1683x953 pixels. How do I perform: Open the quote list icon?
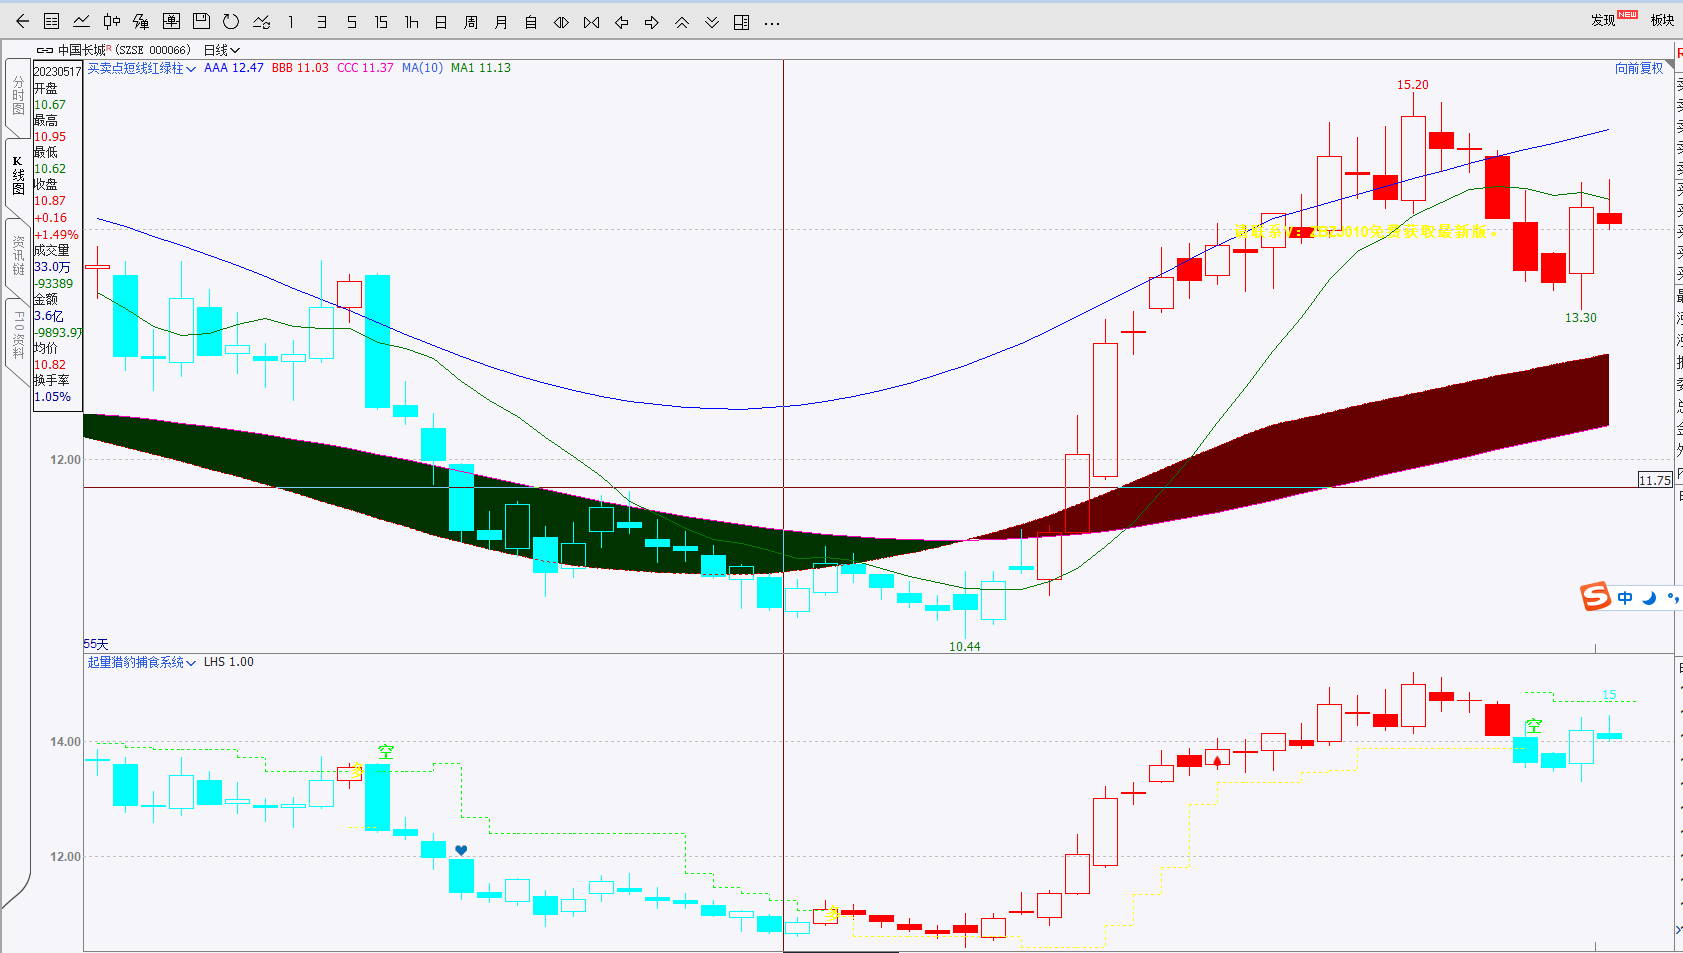pos(52,21)
